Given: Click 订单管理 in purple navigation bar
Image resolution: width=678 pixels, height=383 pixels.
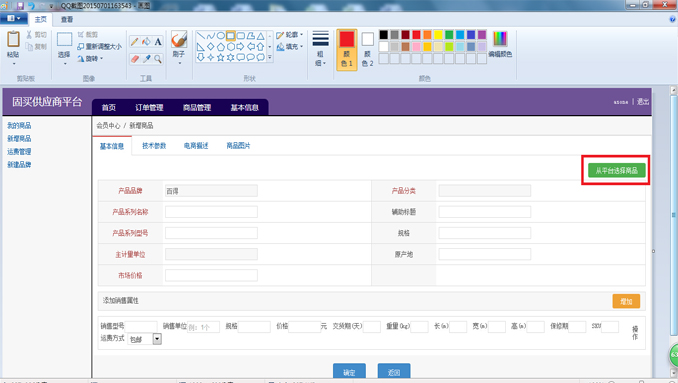Looking at the screenshot, I should 149,107.
